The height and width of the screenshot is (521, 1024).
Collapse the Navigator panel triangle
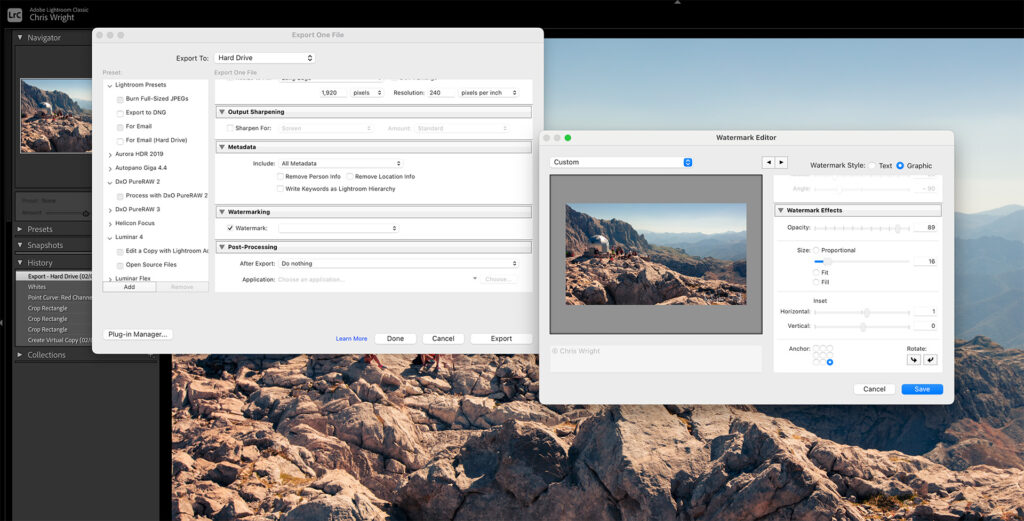click(x=20, y=38)
